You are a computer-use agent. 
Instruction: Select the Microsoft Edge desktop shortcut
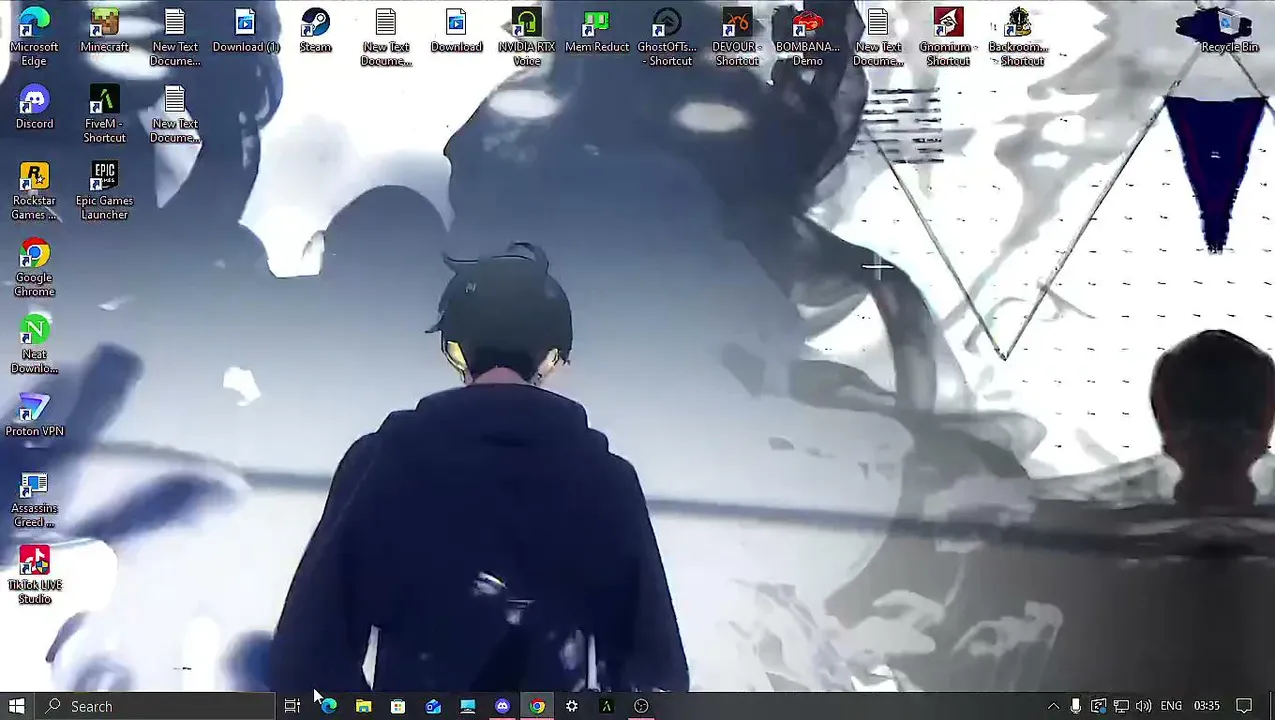point(34,37)
